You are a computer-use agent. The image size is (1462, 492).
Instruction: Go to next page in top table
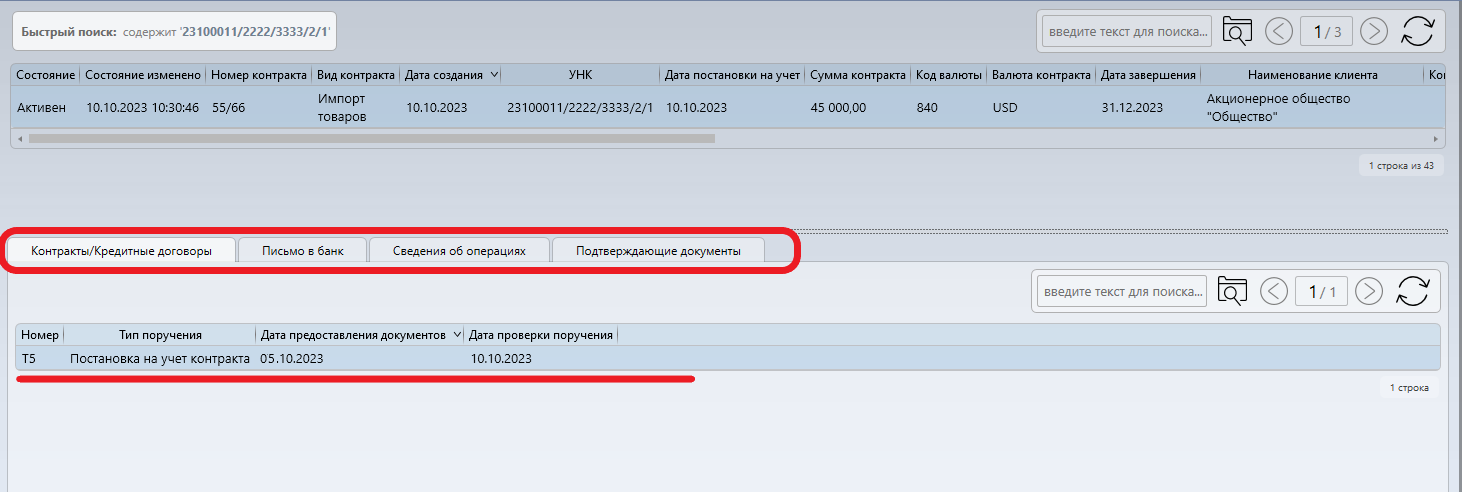point(1374,32)
